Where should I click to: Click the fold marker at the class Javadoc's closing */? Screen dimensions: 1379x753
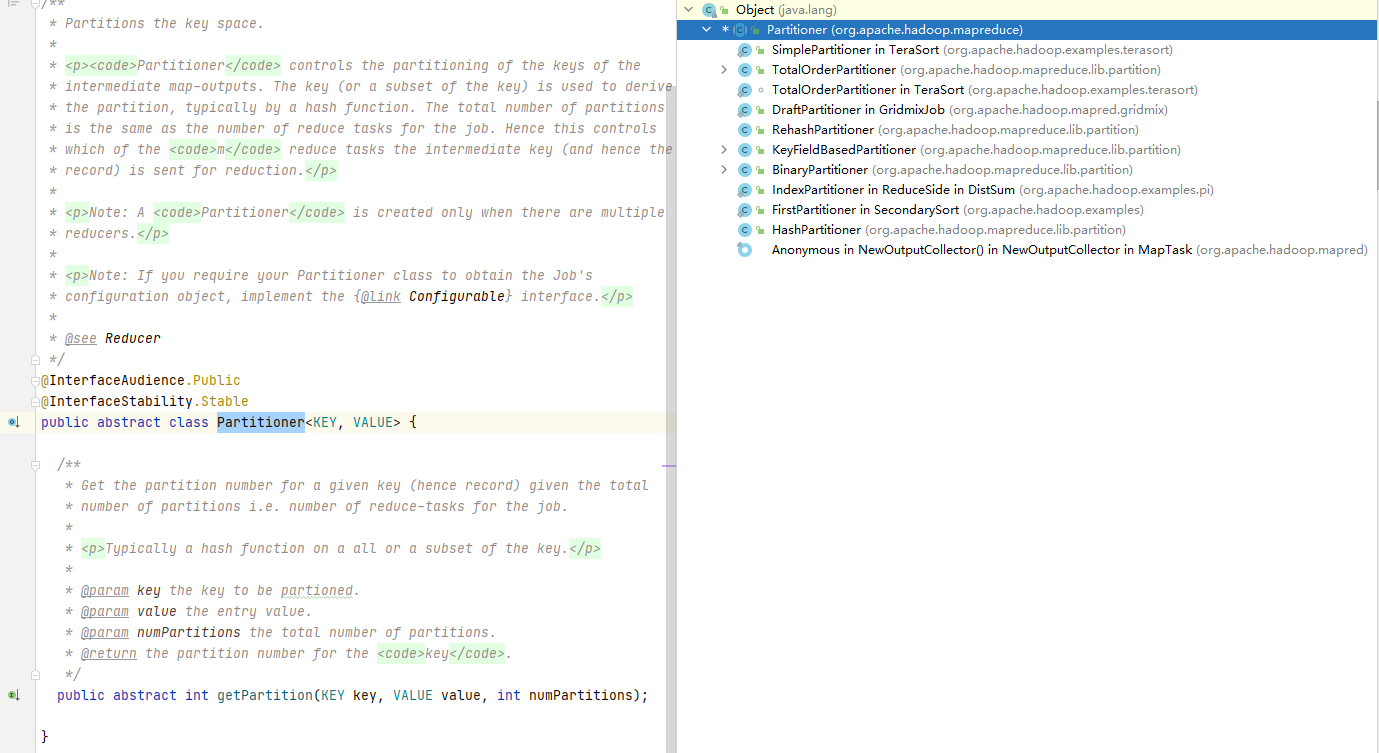click(35, 359)
